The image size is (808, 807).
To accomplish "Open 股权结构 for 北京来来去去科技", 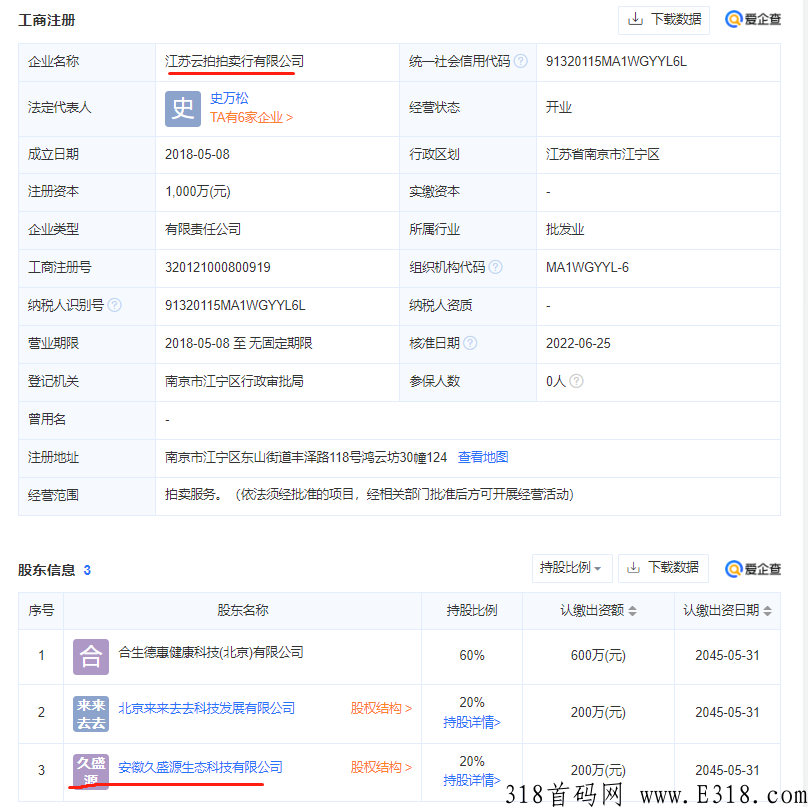I will coord(381,708).
